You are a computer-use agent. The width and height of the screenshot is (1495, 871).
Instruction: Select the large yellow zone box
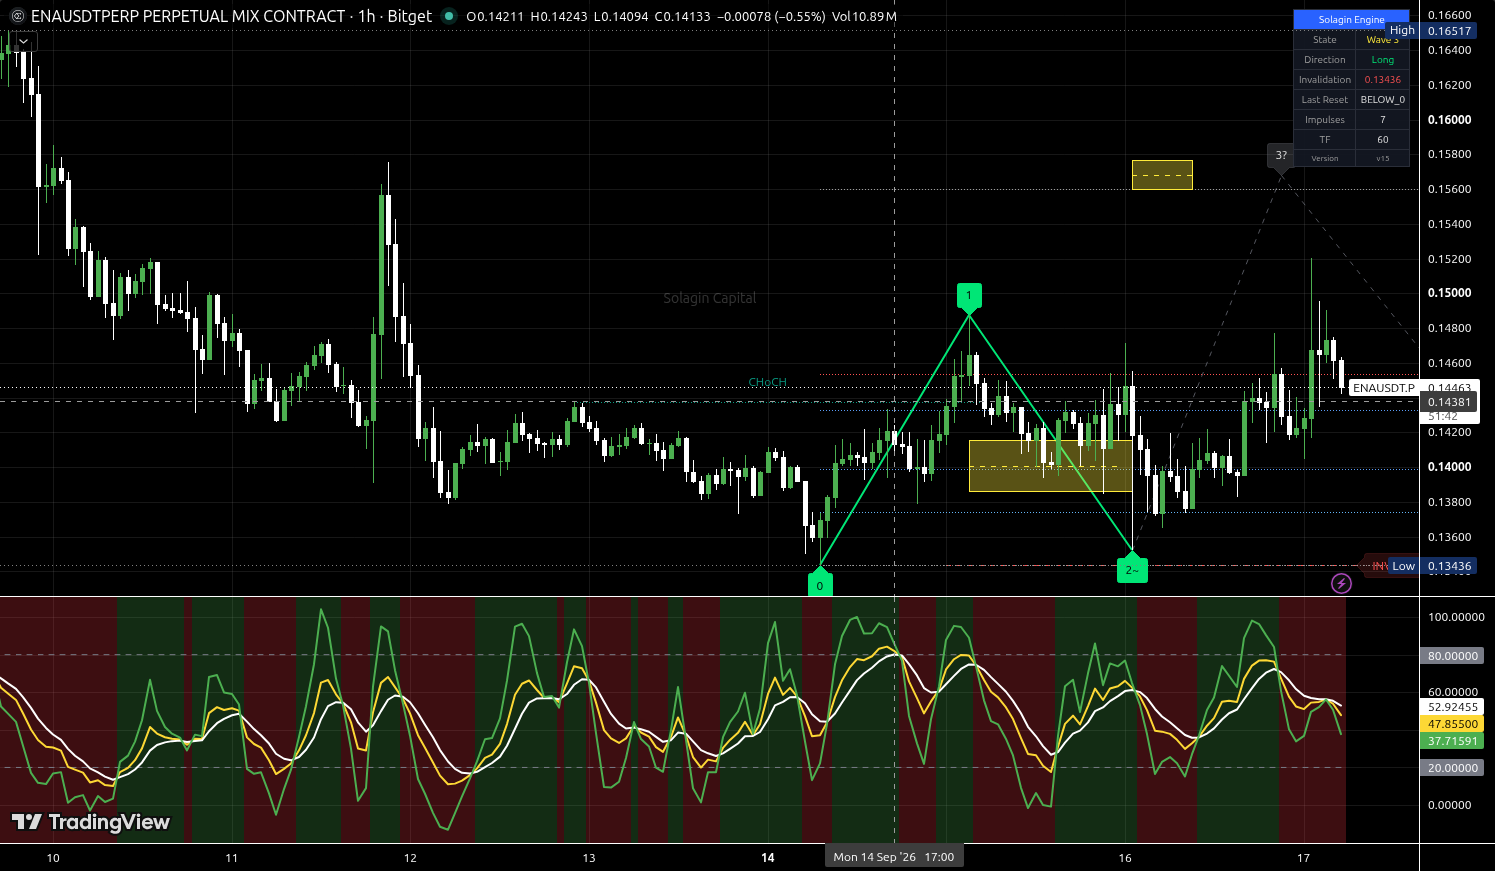coord(1050,466)
